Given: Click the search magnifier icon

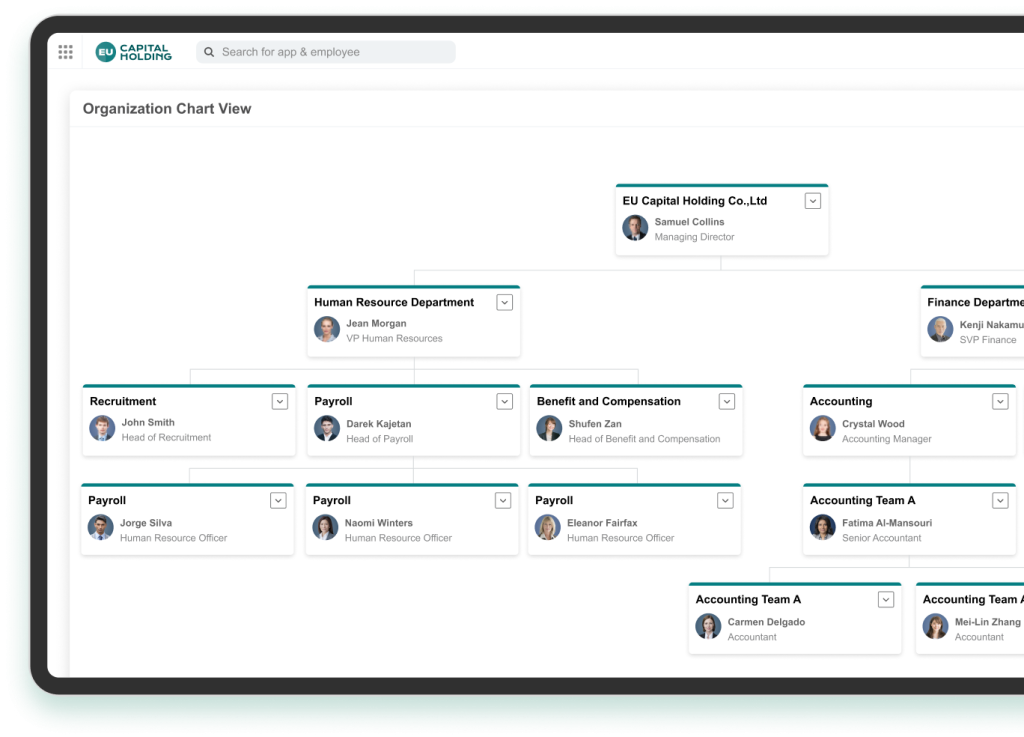Looking at the screenshot, I should click(209, 52).
